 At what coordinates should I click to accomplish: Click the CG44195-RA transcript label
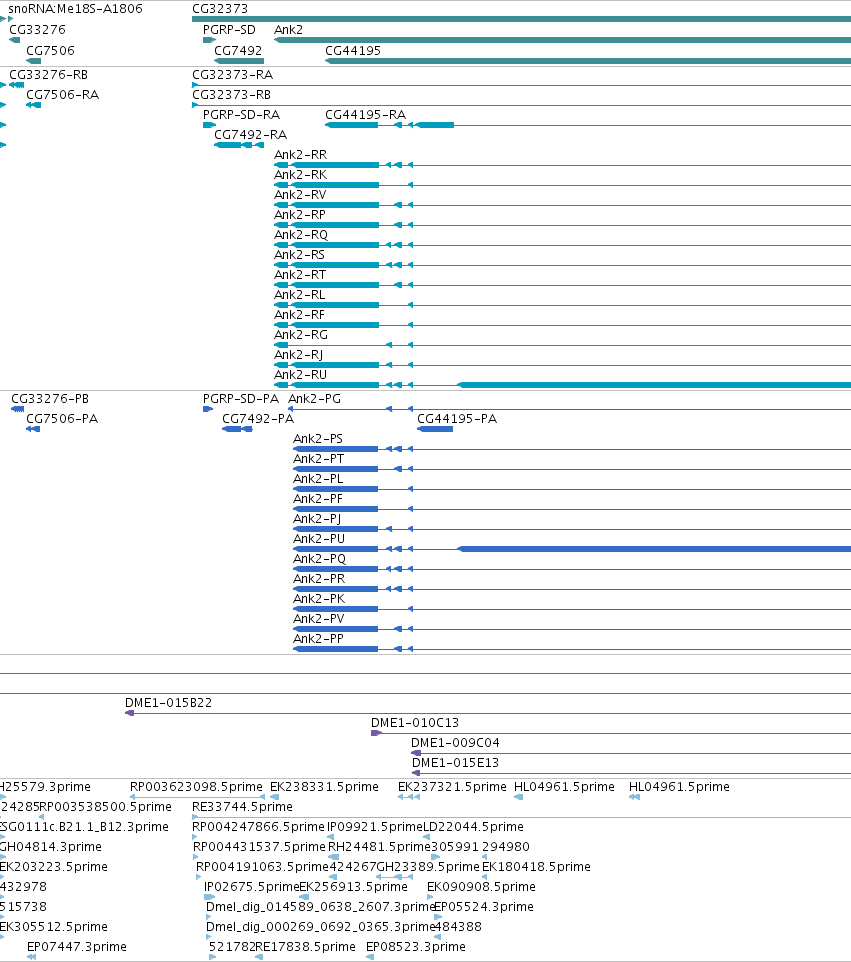coord(365,115)
